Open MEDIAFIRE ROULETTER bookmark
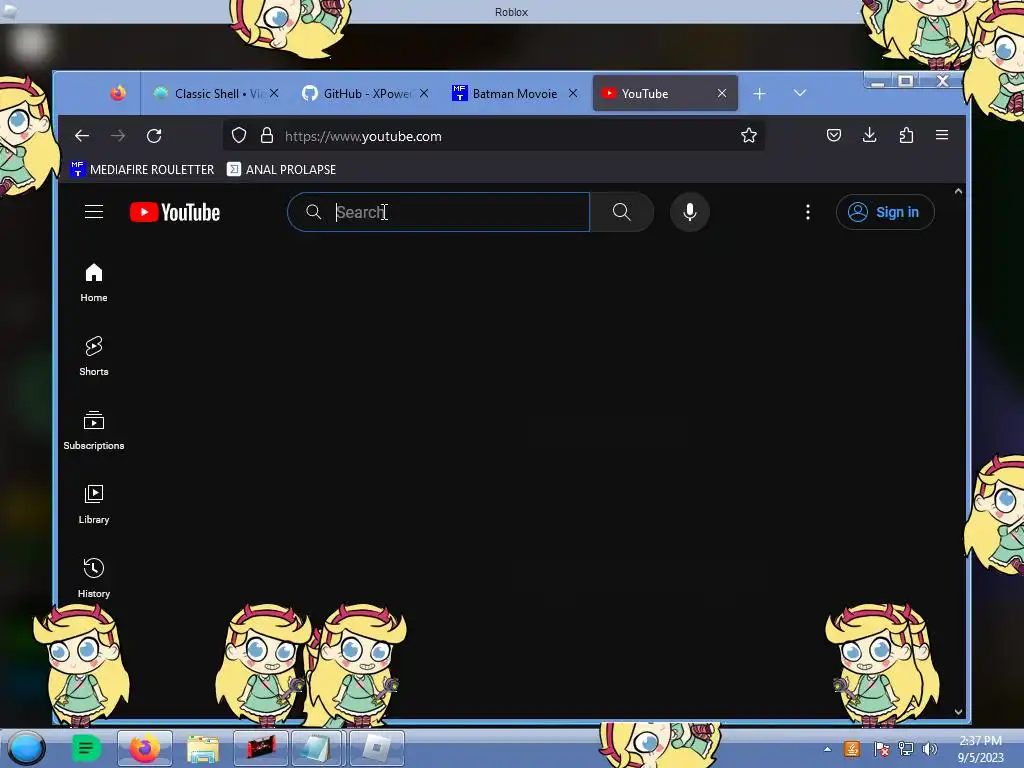 pyautogui.click(x=142, y=169)
